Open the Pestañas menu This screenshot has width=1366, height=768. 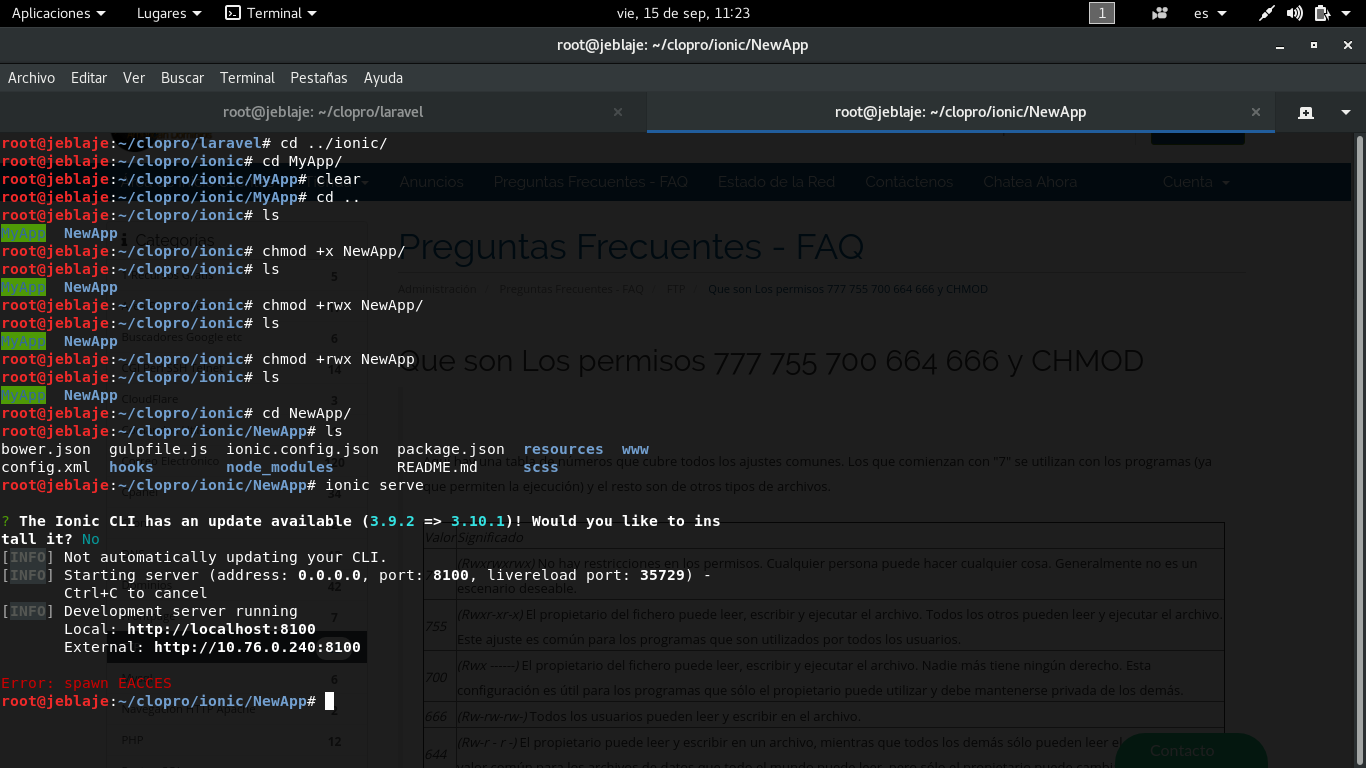pyautogui.click(x=319, y=77)
